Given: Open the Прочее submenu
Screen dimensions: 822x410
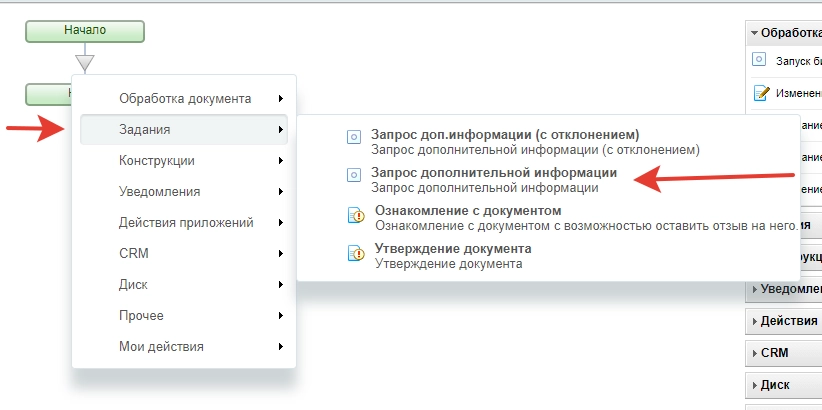Looking at the screenshot, I should click(x=184, y=315).
